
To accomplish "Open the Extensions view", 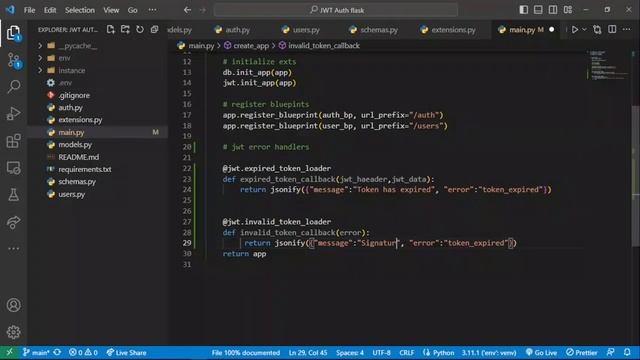I will point(13,141).
